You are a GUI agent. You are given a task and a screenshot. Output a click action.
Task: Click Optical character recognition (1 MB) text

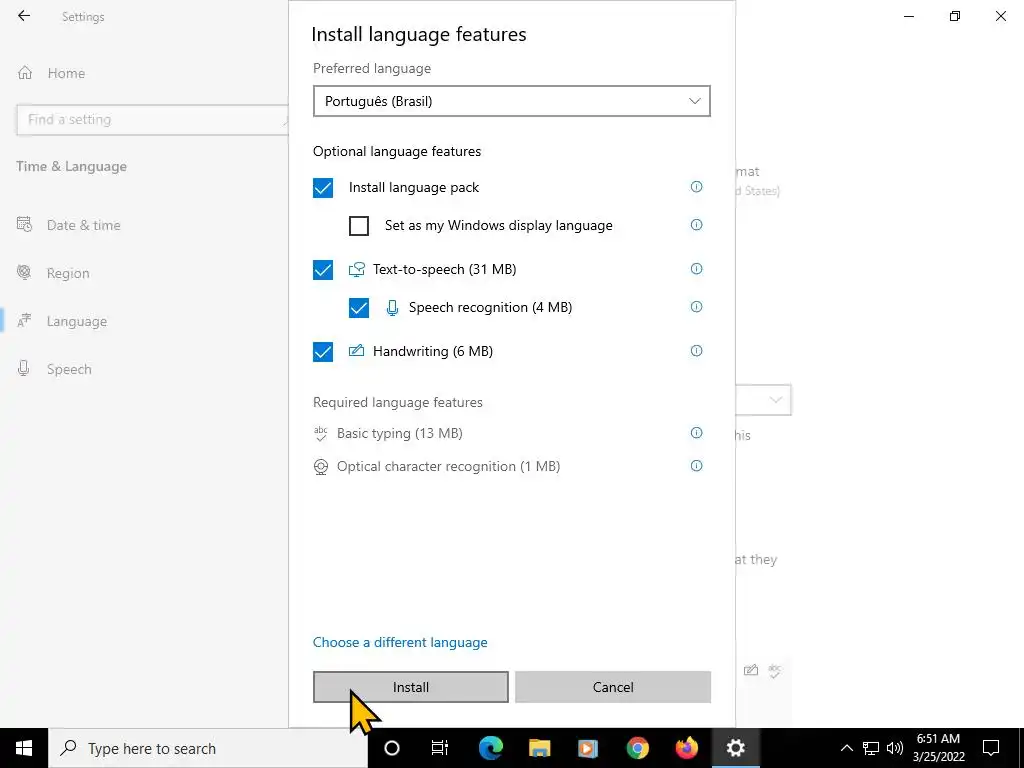(448, 466)
